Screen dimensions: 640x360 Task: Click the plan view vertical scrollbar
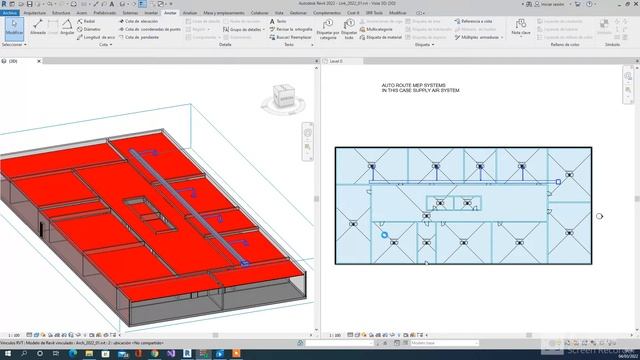[637, 198]
